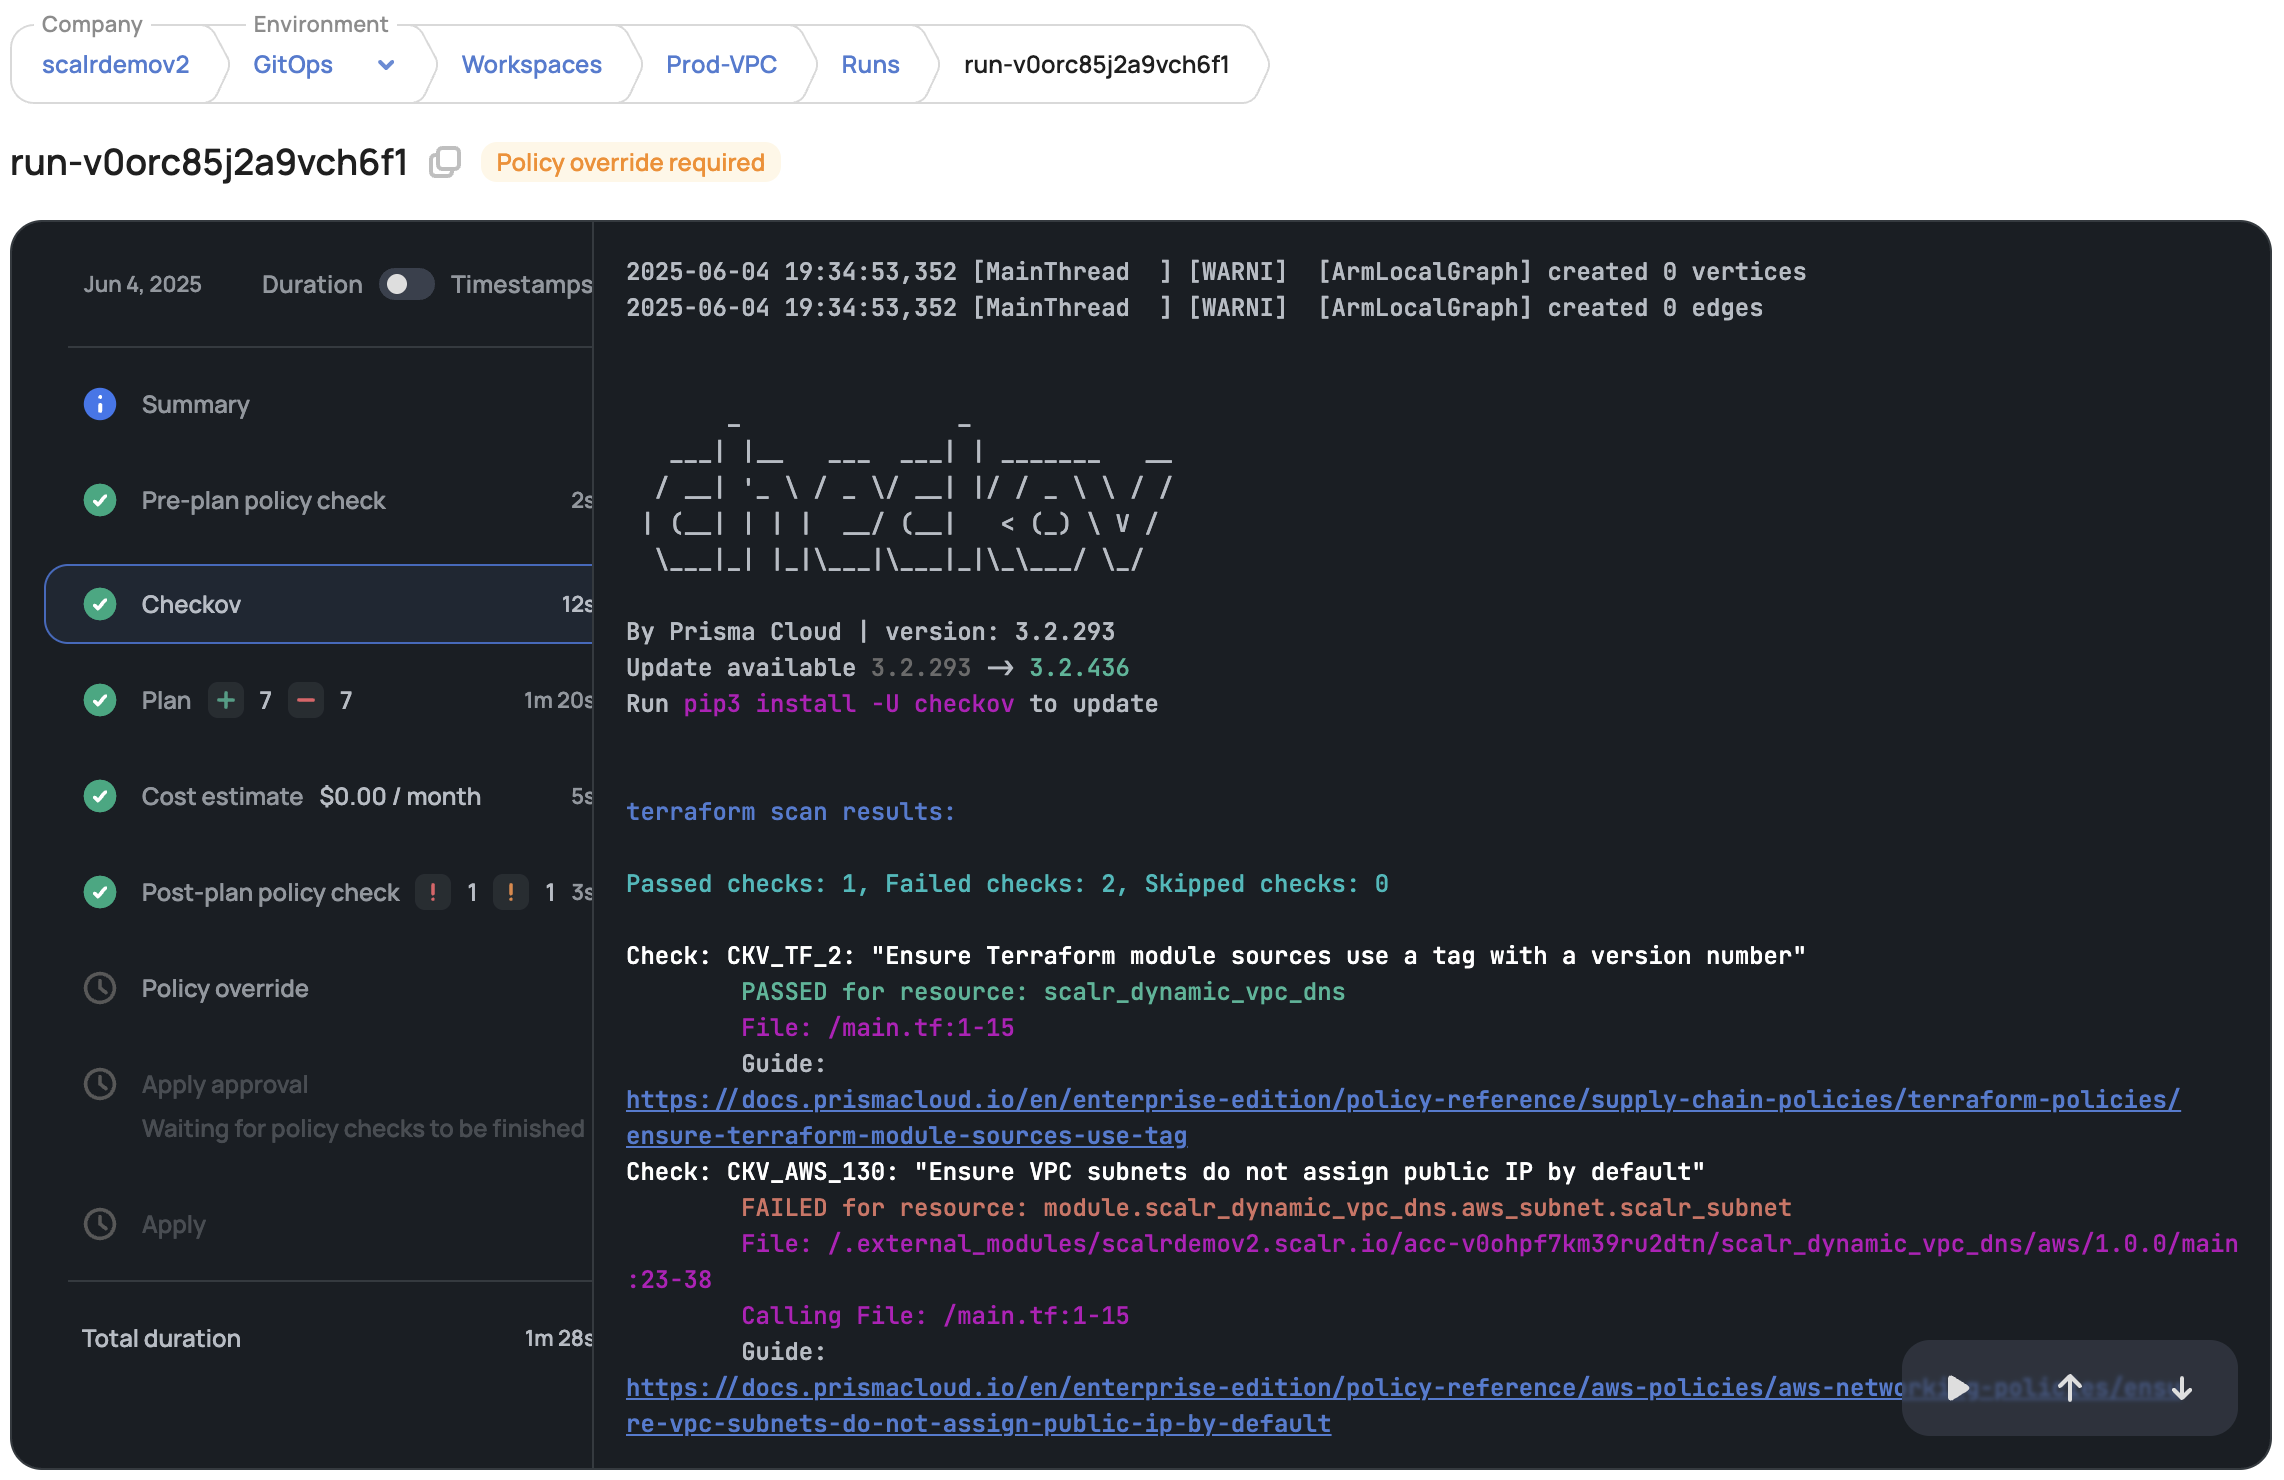Screen dimensions: 2284x1480
Task: Jump to bottom of log with down arrow
Action: [x=2182, y=1388]
